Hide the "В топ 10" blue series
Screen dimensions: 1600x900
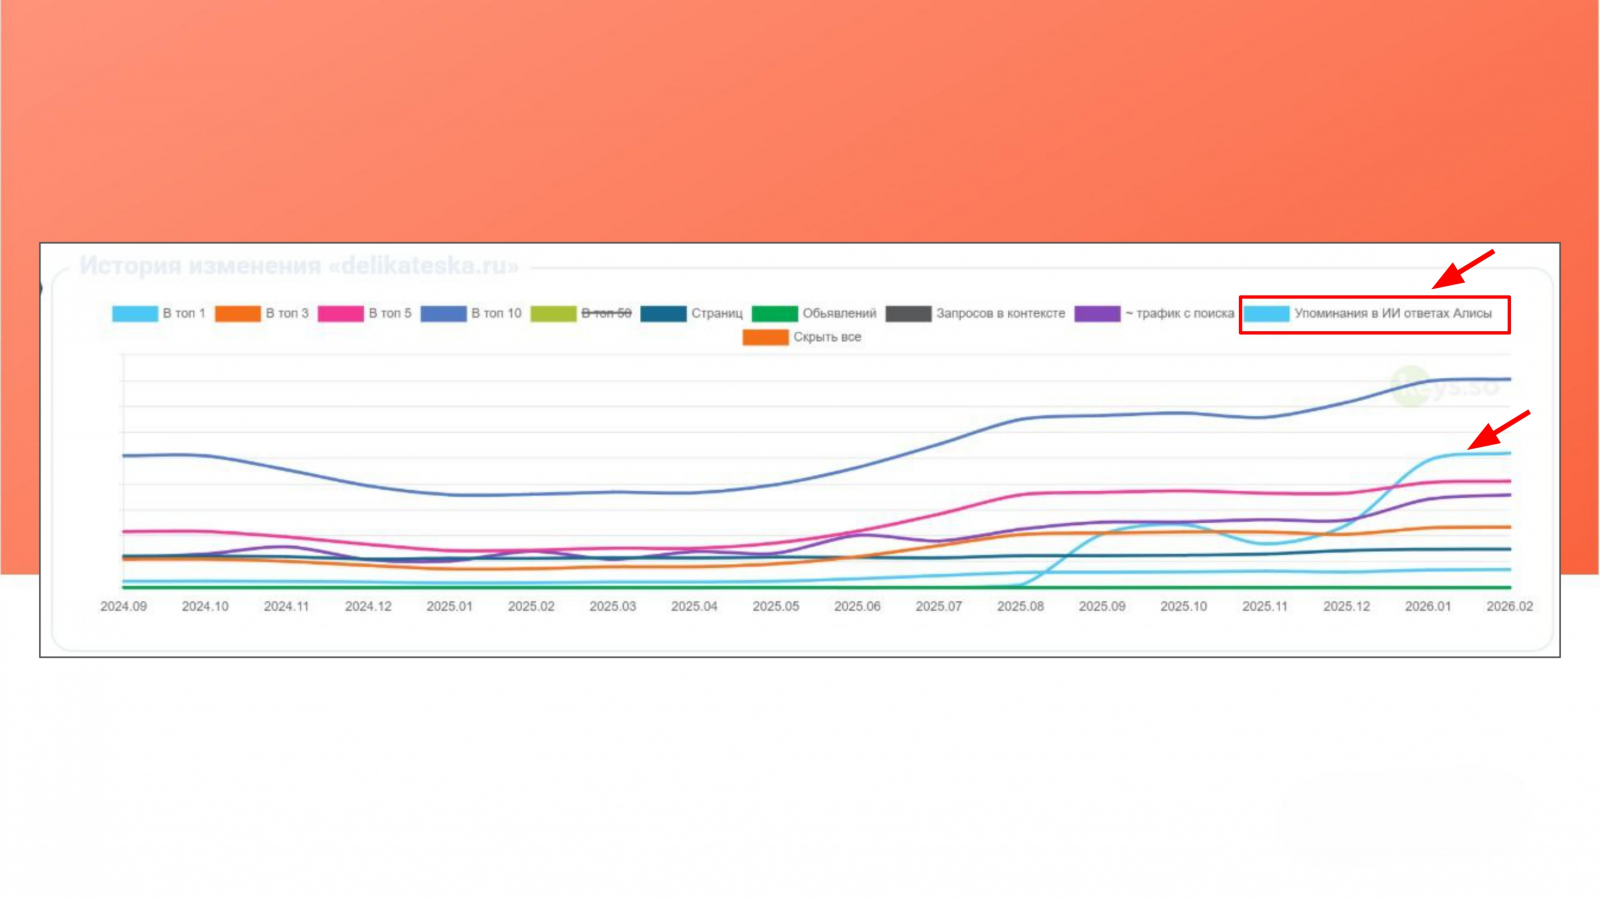pos(471,314)
